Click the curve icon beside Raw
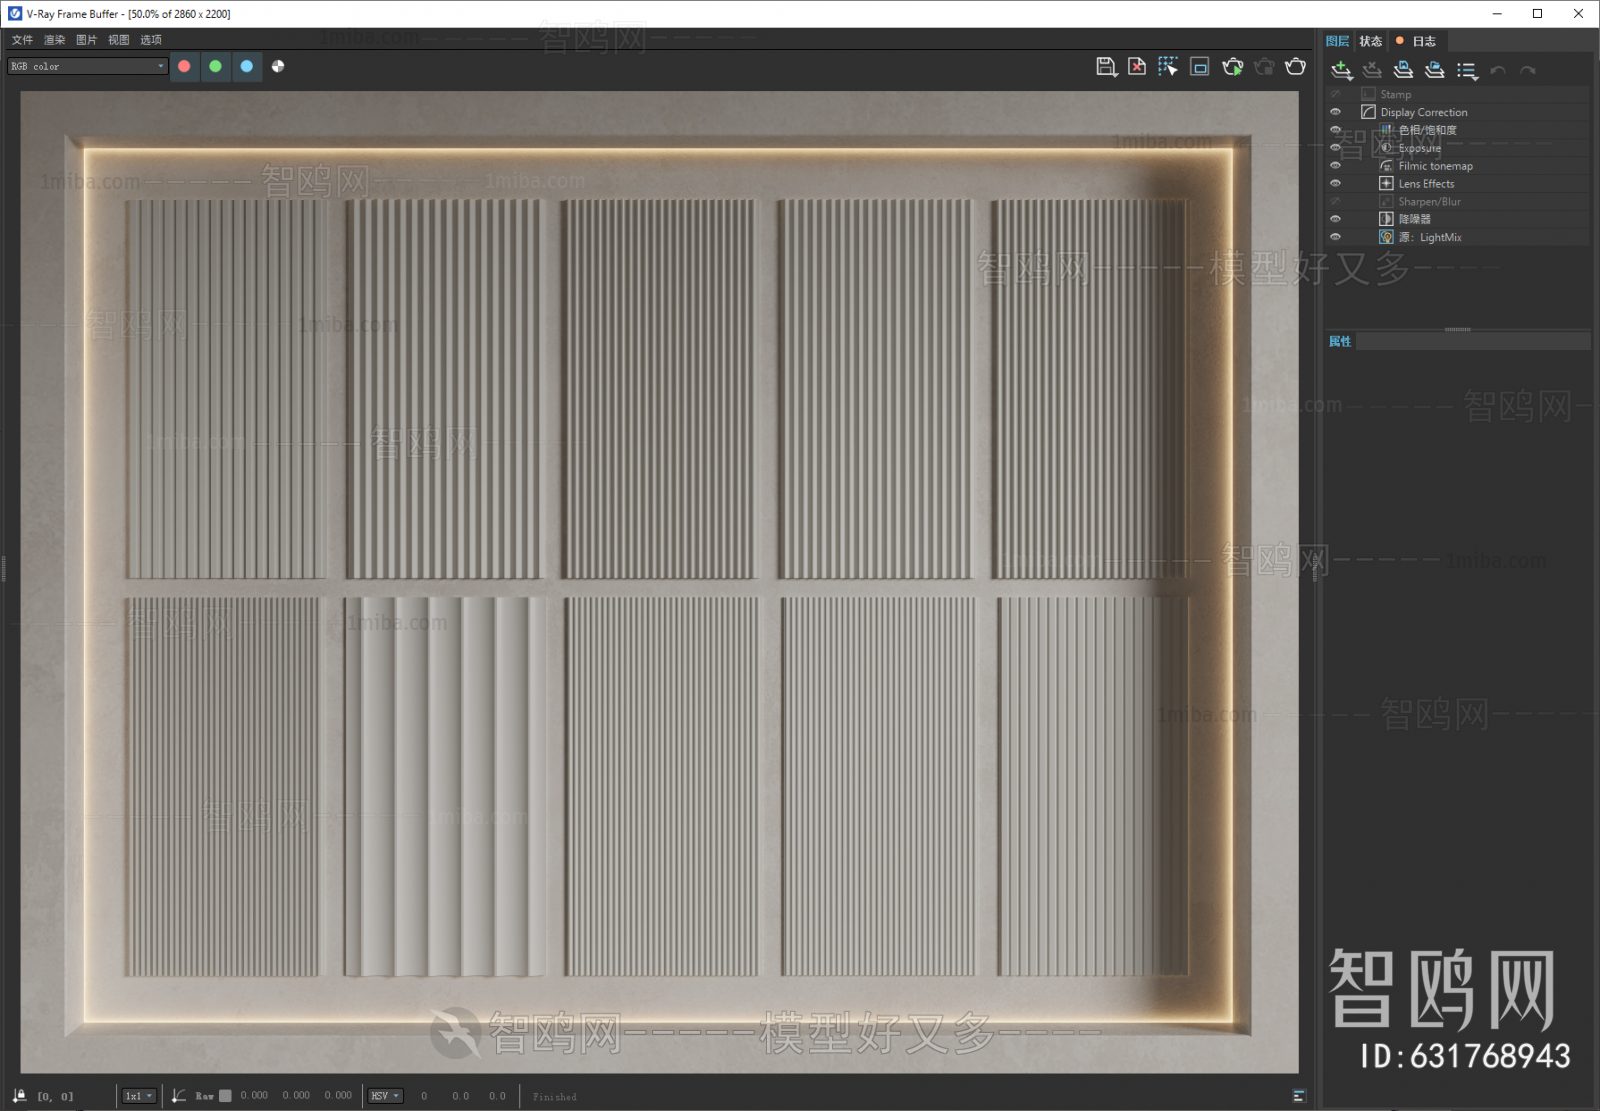Viewport: 1600px width, 1111px height. click(x=179, y=1096)
